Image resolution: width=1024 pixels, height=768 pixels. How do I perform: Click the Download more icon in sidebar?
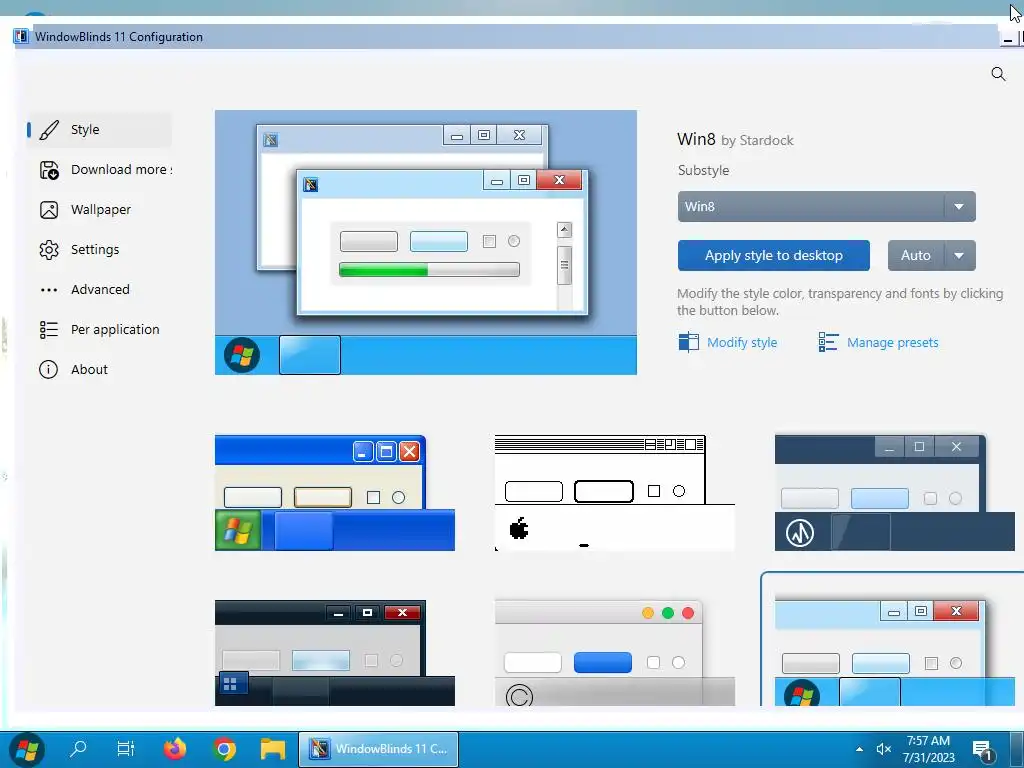point(49,170)
